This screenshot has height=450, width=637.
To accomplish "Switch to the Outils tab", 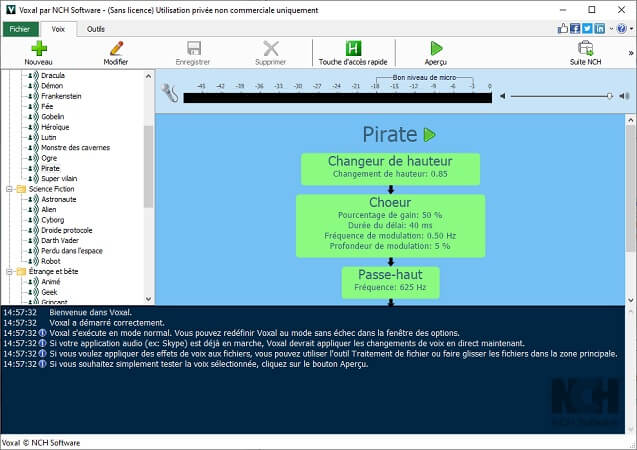I will click(96, 29).
